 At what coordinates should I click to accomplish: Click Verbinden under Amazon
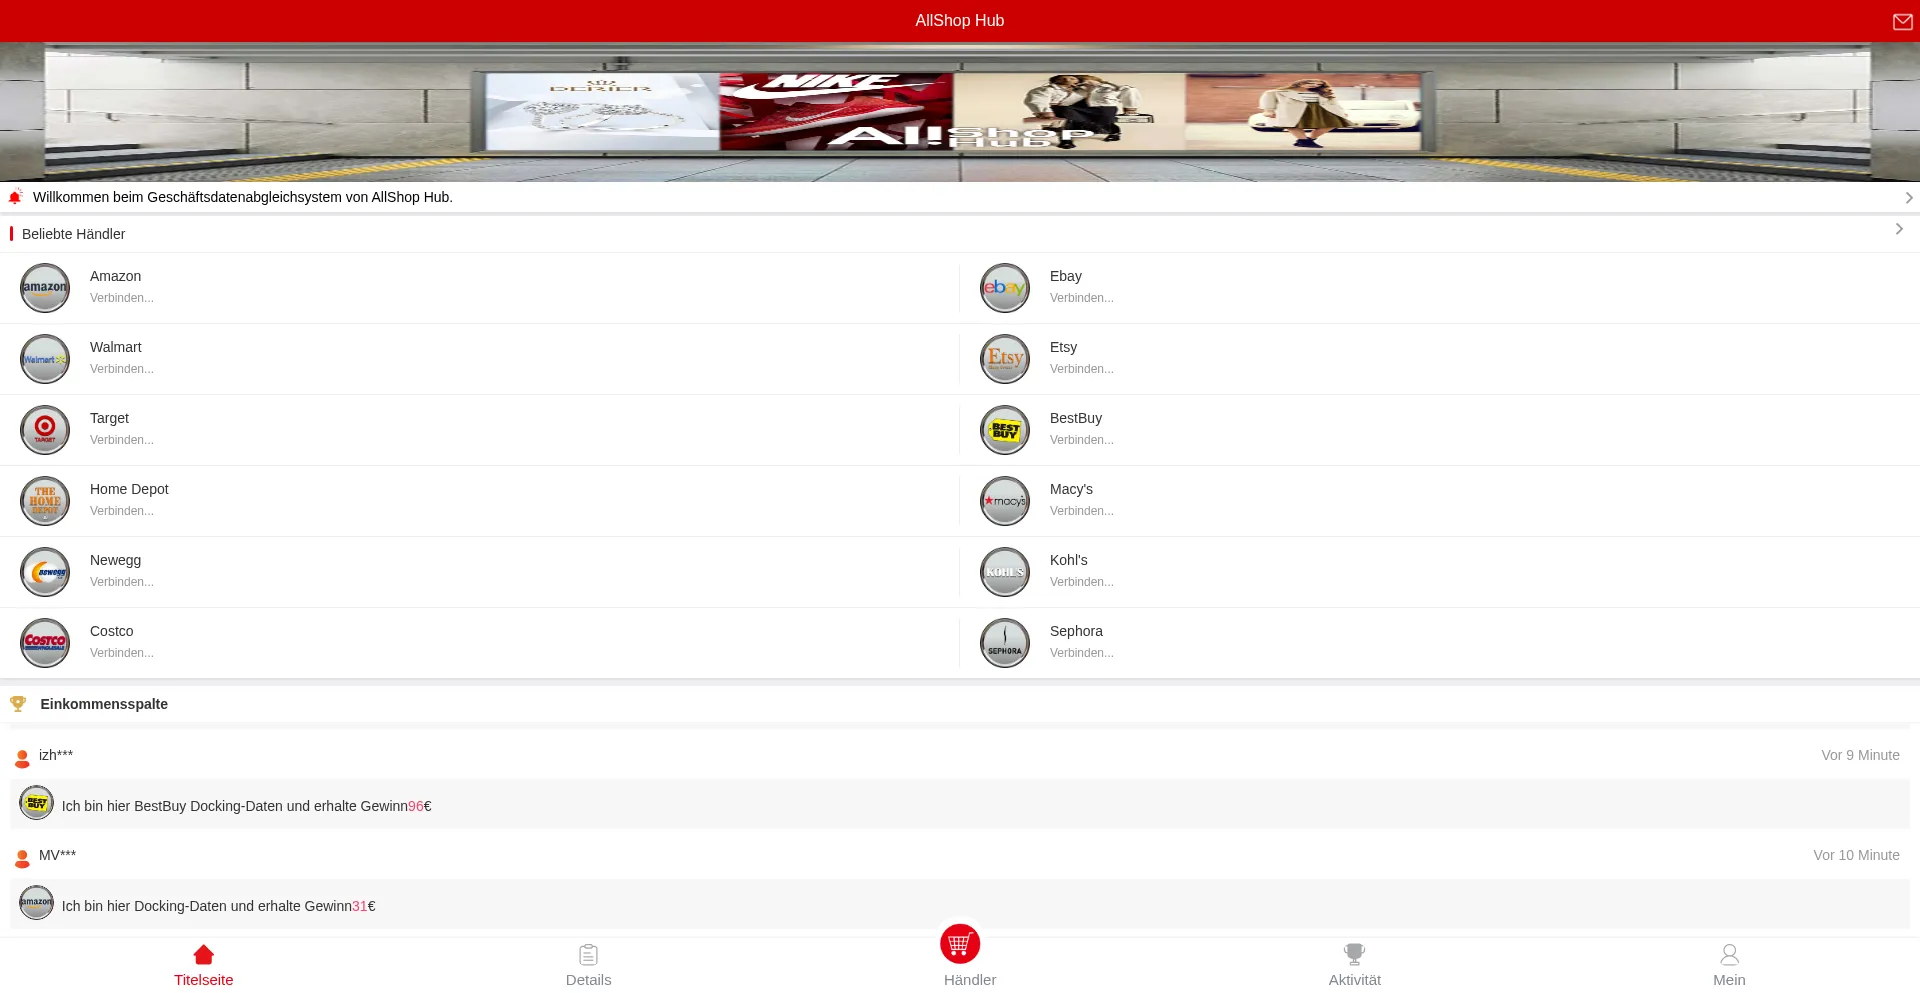[x=122, y=298]
